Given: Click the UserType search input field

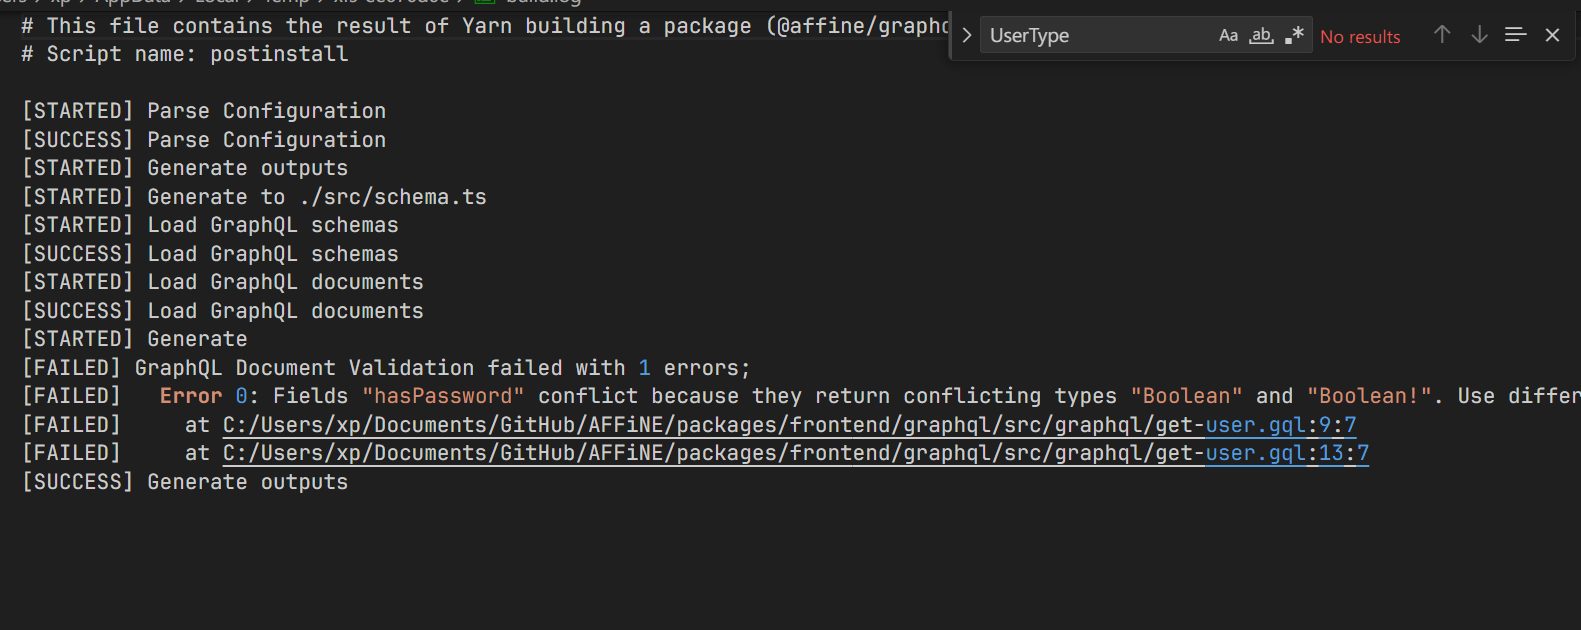Looking at the screenshot, I should (x=1095, y=36).
